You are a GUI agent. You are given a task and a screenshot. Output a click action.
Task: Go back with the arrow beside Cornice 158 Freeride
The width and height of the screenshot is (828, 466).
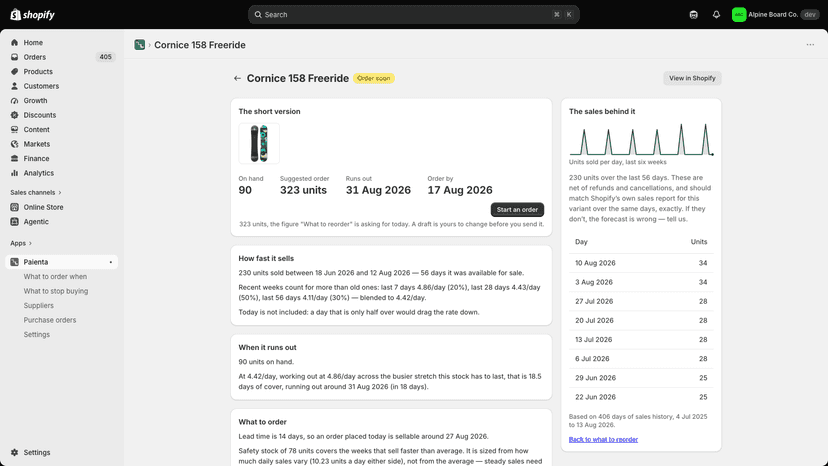(237, 78)
